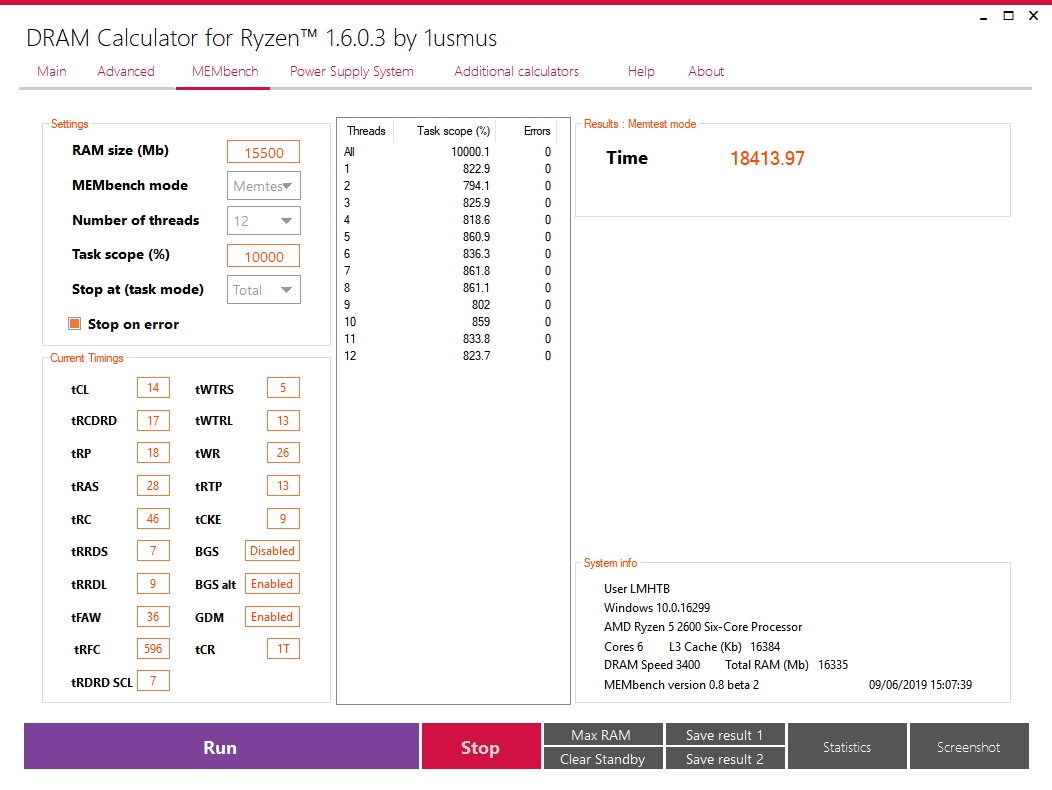Expand Stop at task mode dropdown

click(x=264, y=290)
